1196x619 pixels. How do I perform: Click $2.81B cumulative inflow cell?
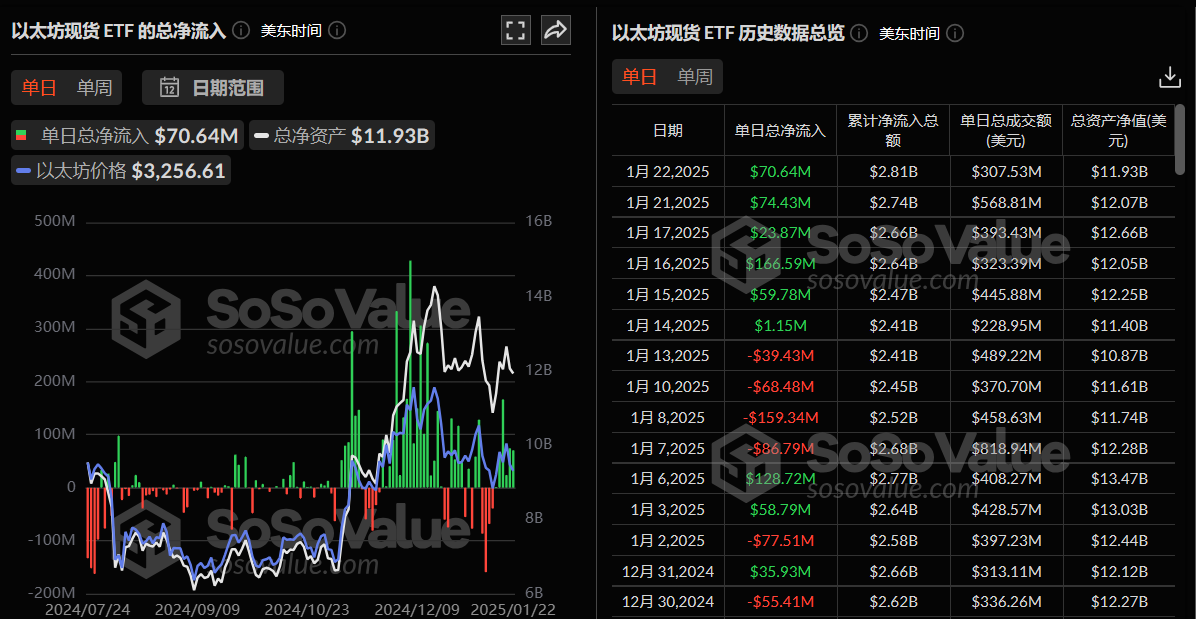[x=893, y=172]
